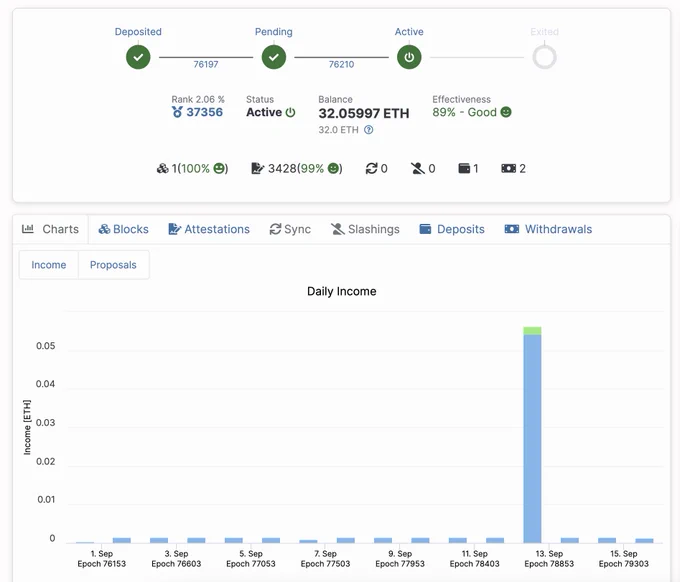This screenshot has width=680, height=582.
Task: Select the Proposals chart sub-tab
Action: click(x=113, y=265)
